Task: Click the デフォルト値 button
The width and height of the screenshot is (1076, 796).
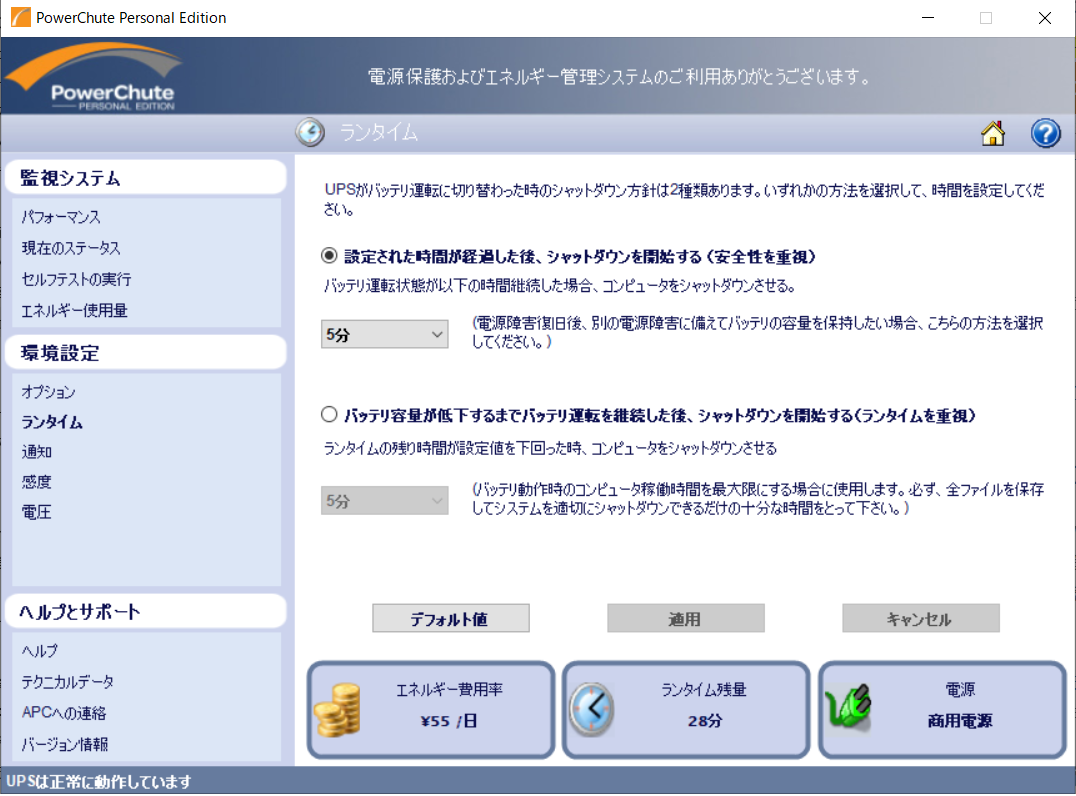Action: (x=451, y=618)
